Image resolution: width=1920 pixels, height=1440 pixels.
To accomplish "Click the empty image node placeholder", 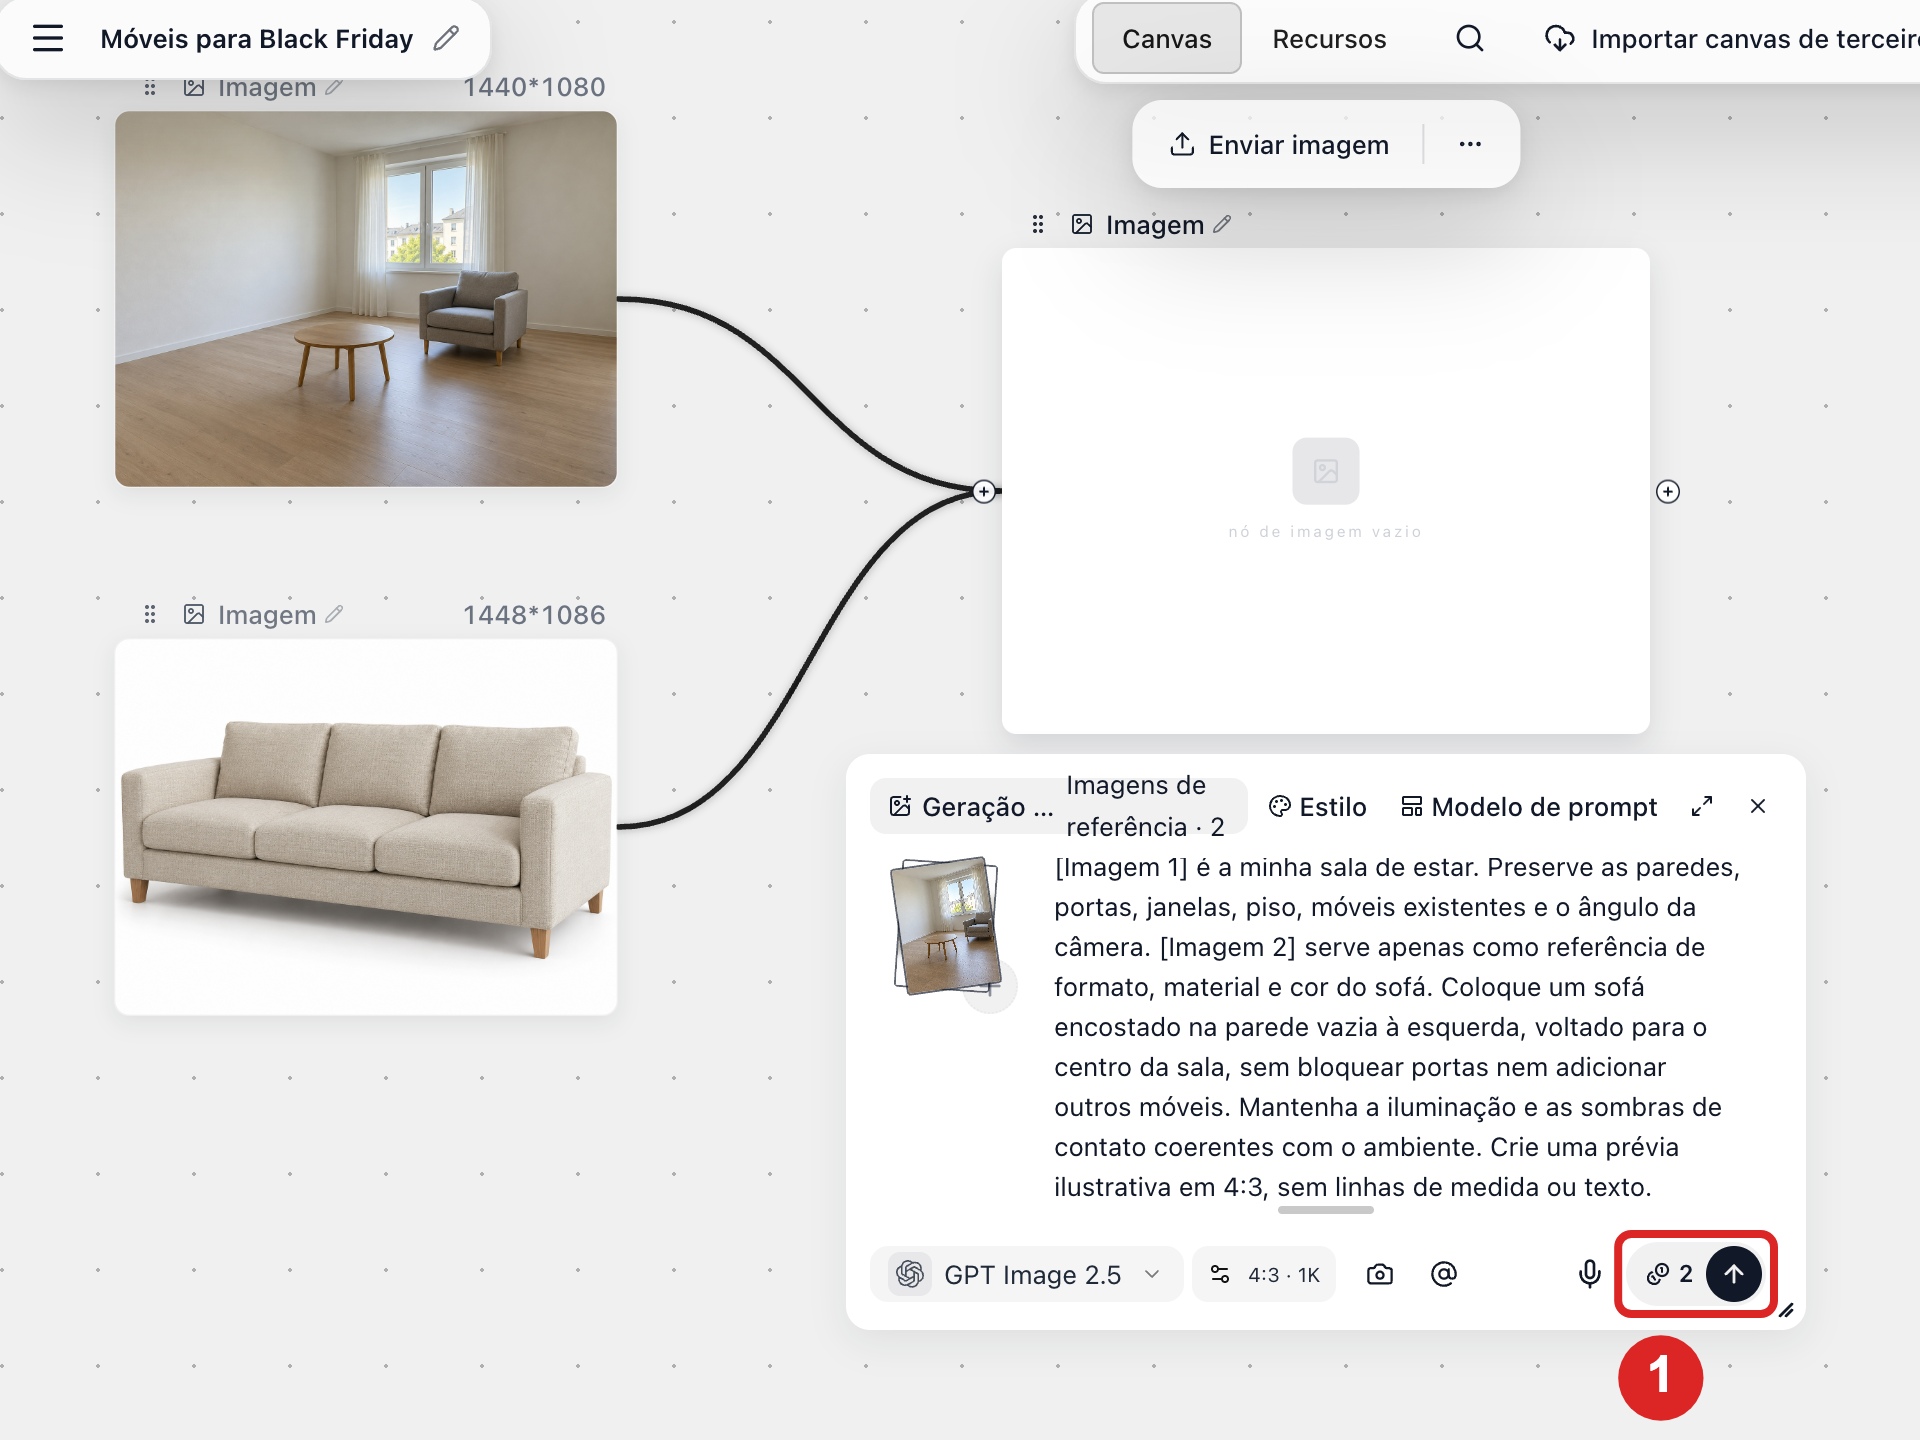I will click(x=1326, y=491).
